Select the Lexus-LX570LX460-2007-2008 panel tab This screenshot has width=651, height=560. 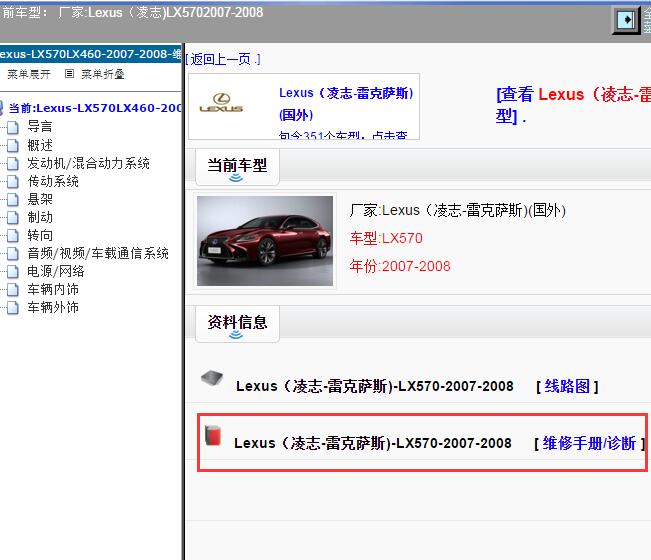[91, 54]
